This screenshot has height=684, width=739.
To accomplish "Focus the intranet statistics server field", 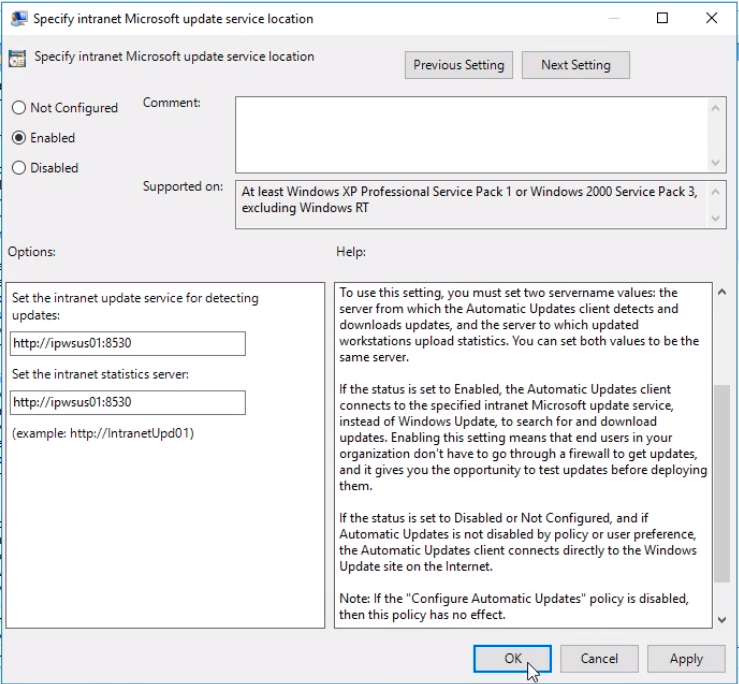I will pyautogui.click(x=128, y=403).
